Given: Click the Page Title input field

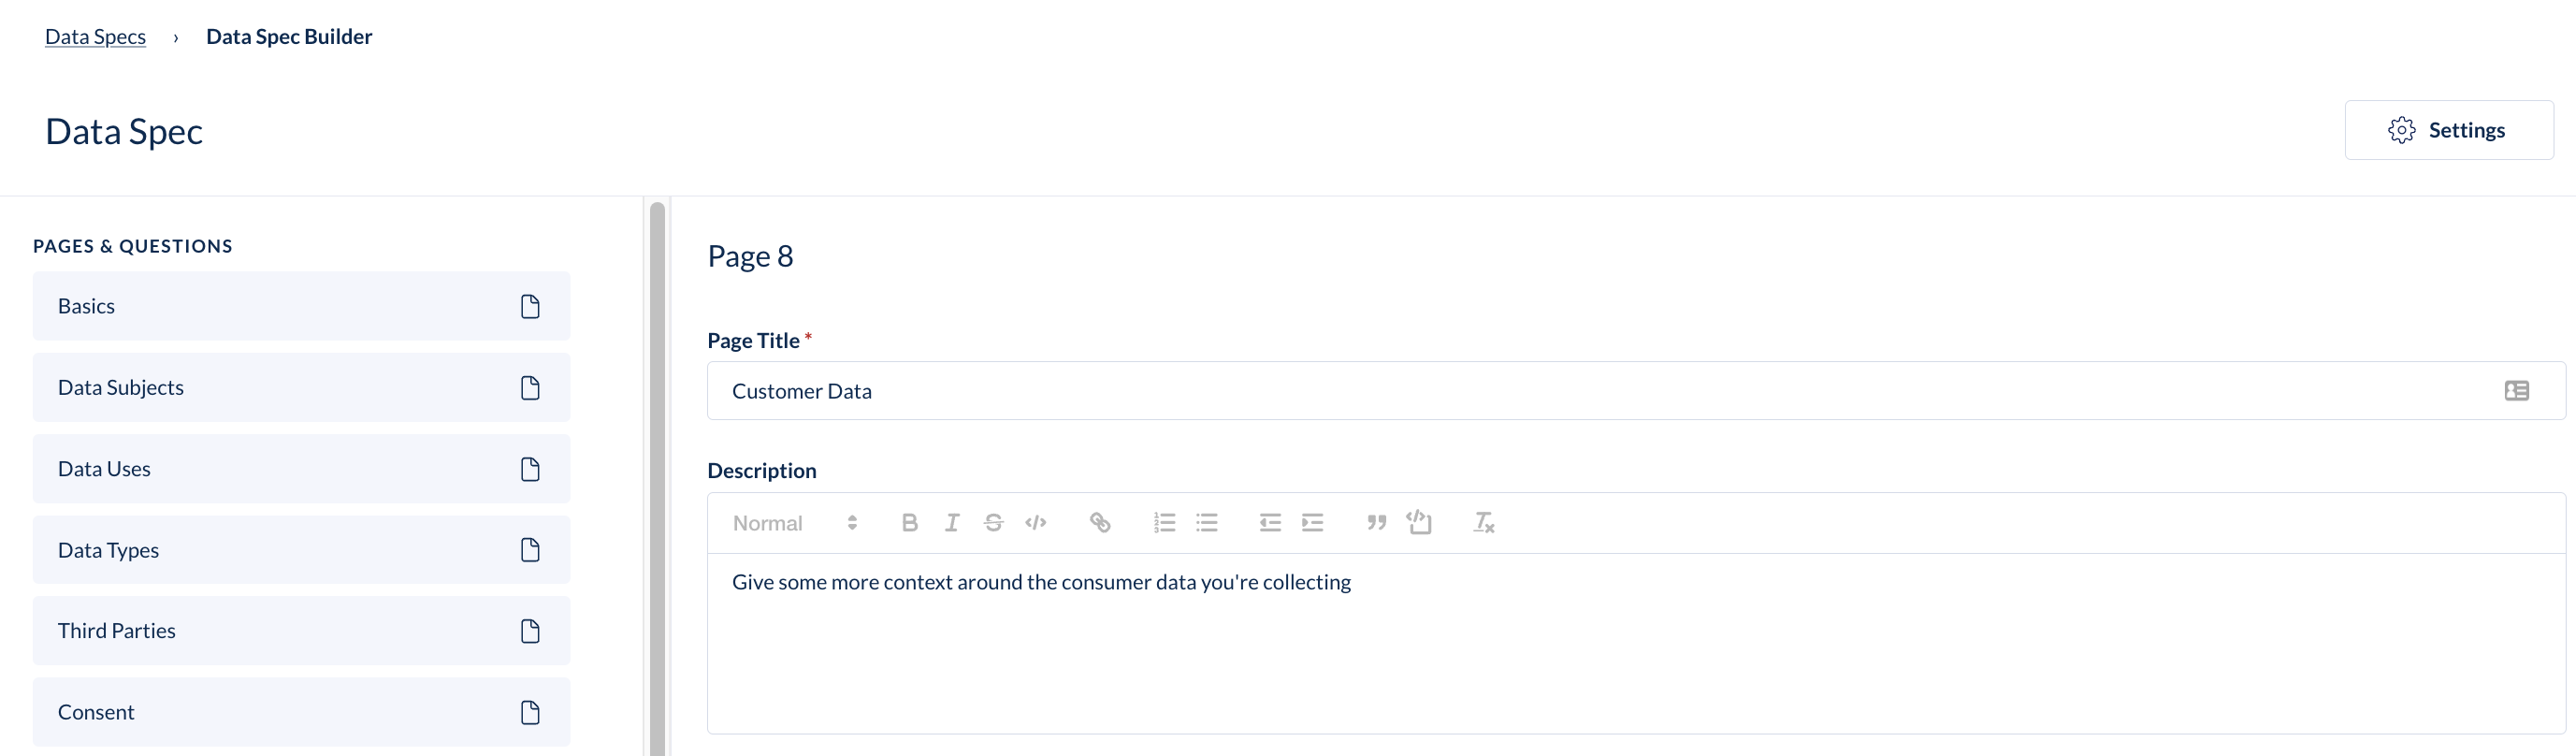Looking at the screenshot, I should [x=1636, y=391].
